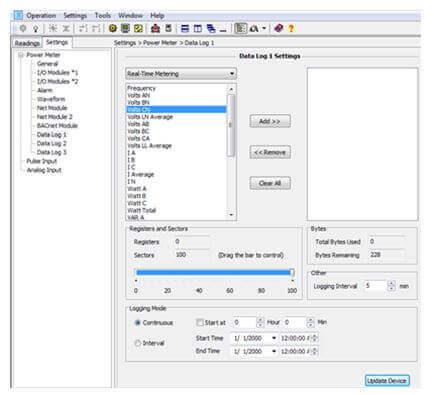
Task: Open the Tools menu
Action: [103, 16]
